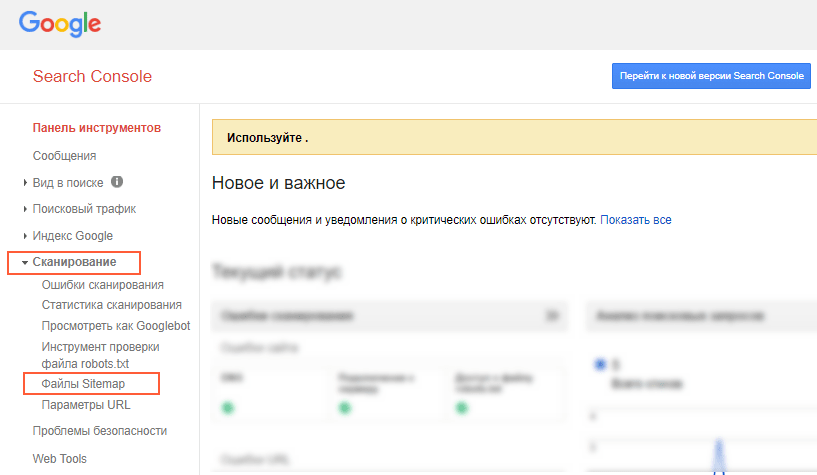Open Просмотреть как Googlebot

pos(116,326)
